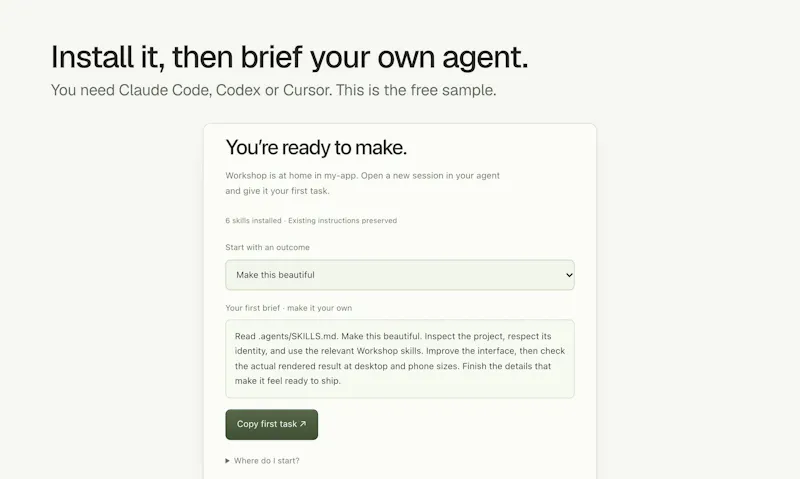Screen dimensions: 800x479
Task: Click the "Copy first task" button
Action: click(x=271, y=424)
